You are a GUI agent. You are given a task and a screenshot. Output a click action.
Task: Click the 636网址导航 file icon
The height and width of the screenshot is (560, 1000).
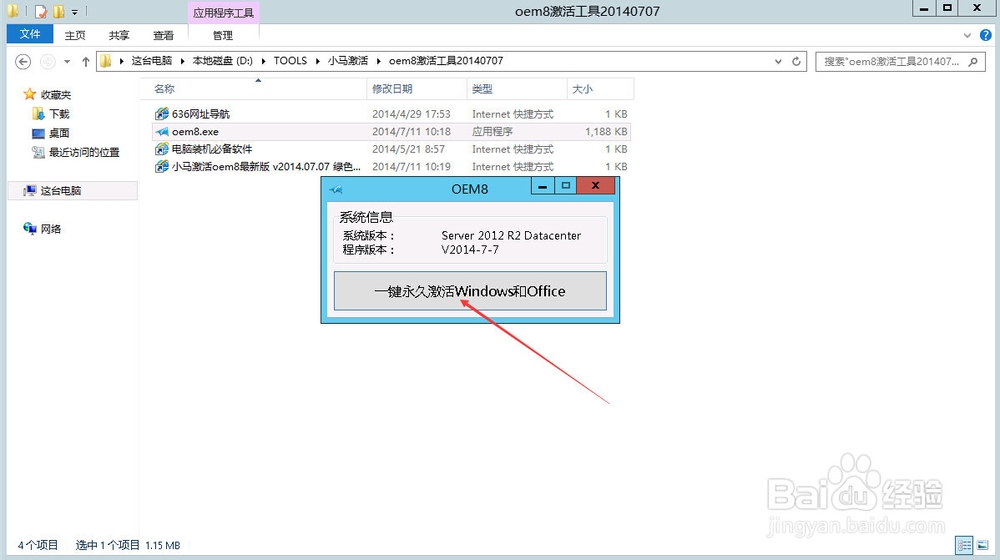click(162, 114)
